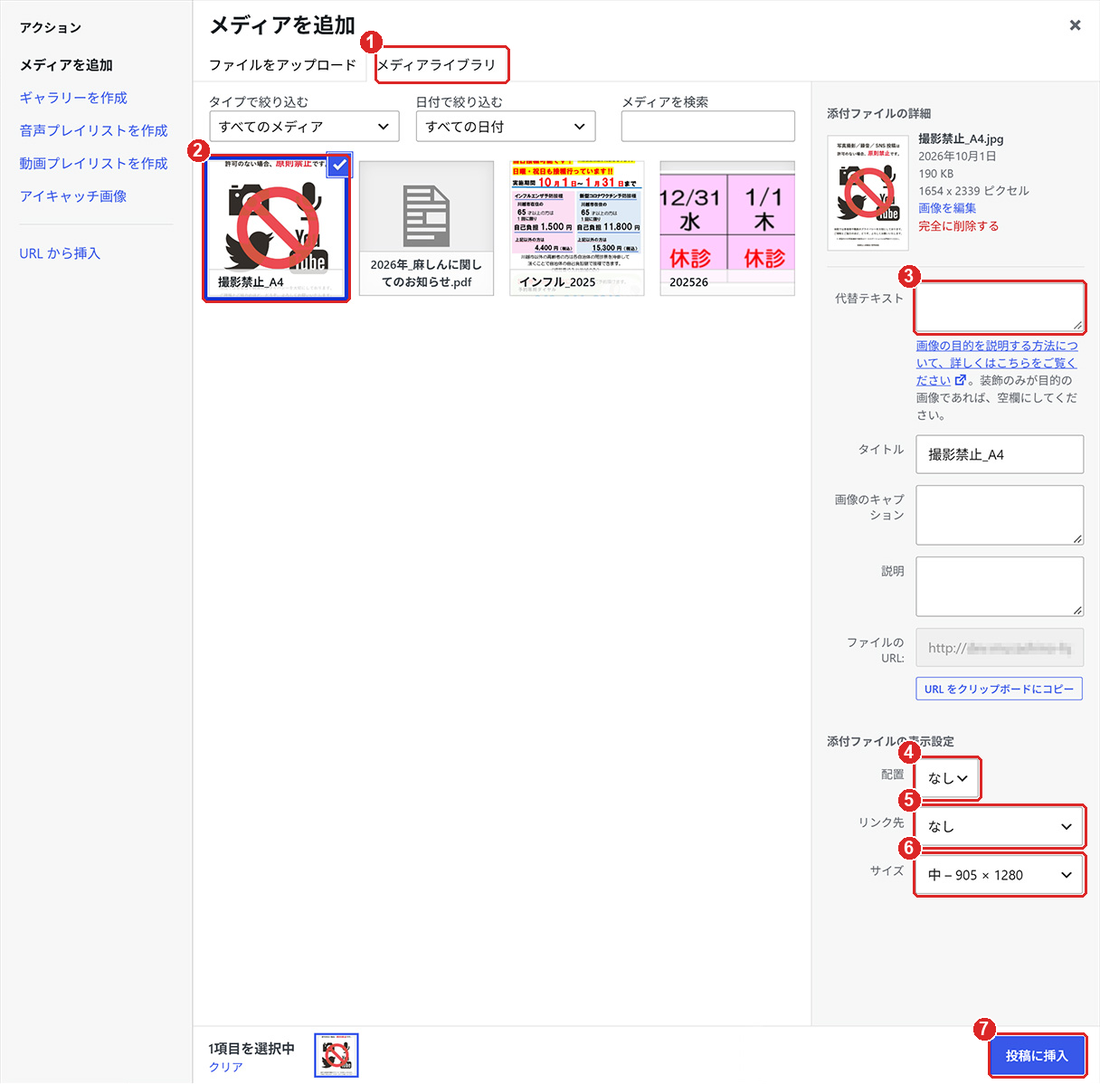Choose アイキャッチ画像 in sidebar
This screenshot has height=1084, width=1100.
click(x=73, y=196)
